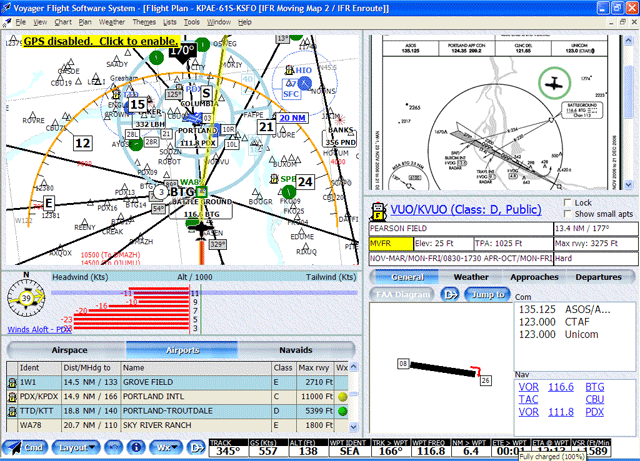640x461 pixels.
Task: Select the GROVE FIELD row name
Action: tap(148, 382)
